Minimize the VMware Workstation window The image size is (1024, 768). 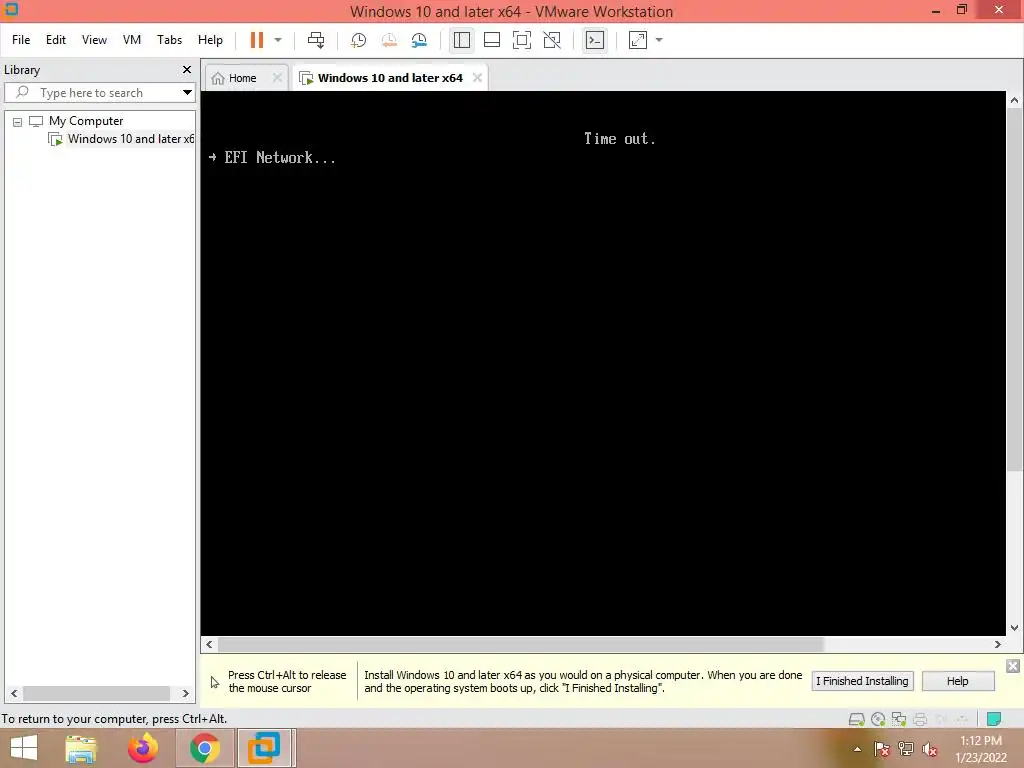pyautogui.click(x=935, y=10)
